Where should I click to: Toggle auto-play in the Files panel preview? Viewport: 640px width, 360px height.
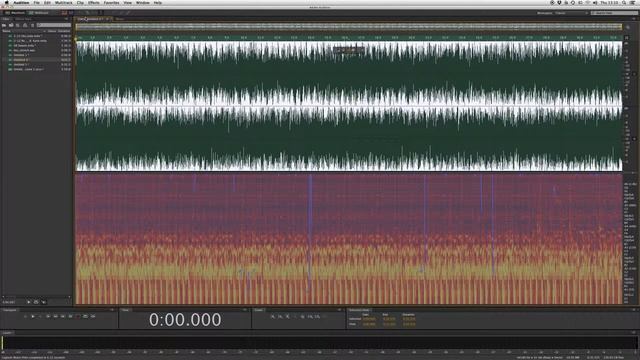point(44,302)
